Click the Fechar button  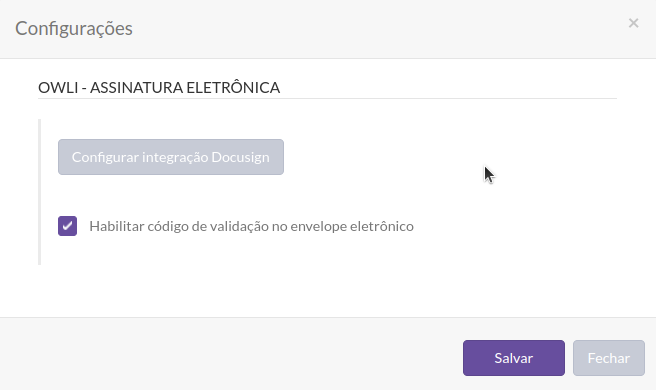click(609, 358)
